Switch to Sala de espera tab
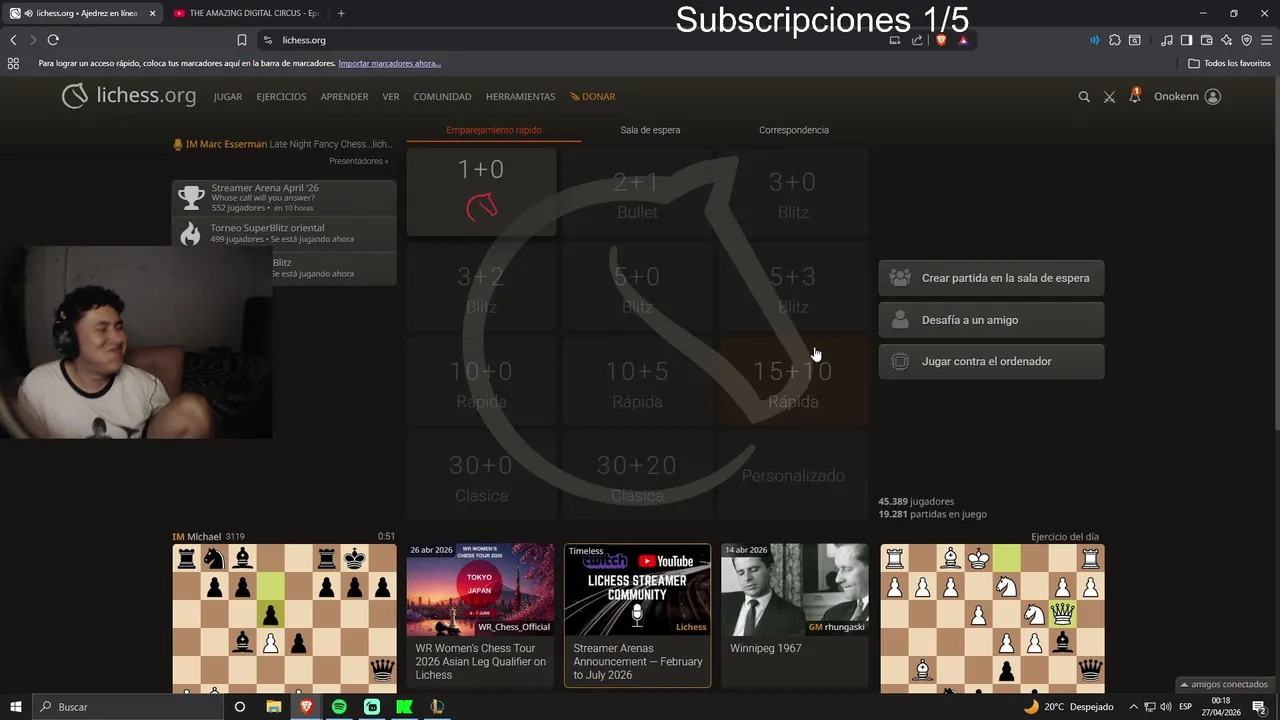 pos(650,130)
